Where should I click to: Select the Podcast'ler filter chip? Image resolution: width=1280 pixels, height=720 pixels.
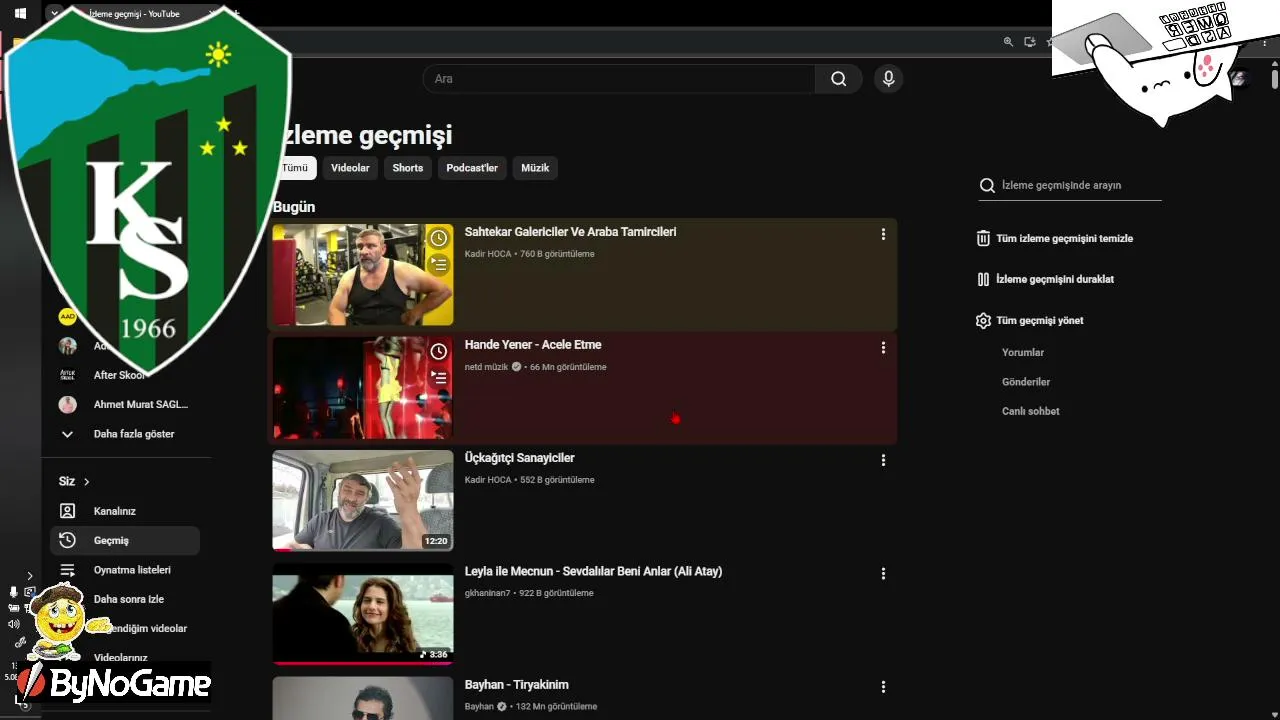click(x=472, y=168)
